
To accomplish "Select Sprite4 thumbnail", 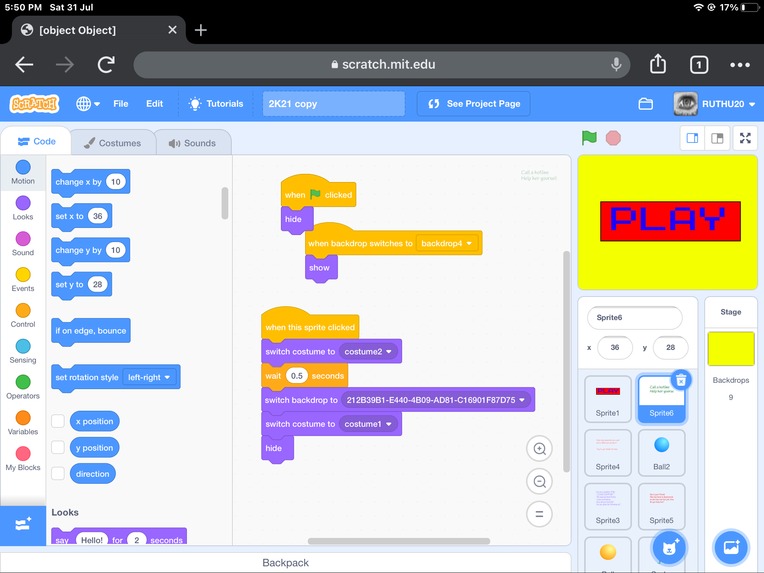I will [608, 452].
